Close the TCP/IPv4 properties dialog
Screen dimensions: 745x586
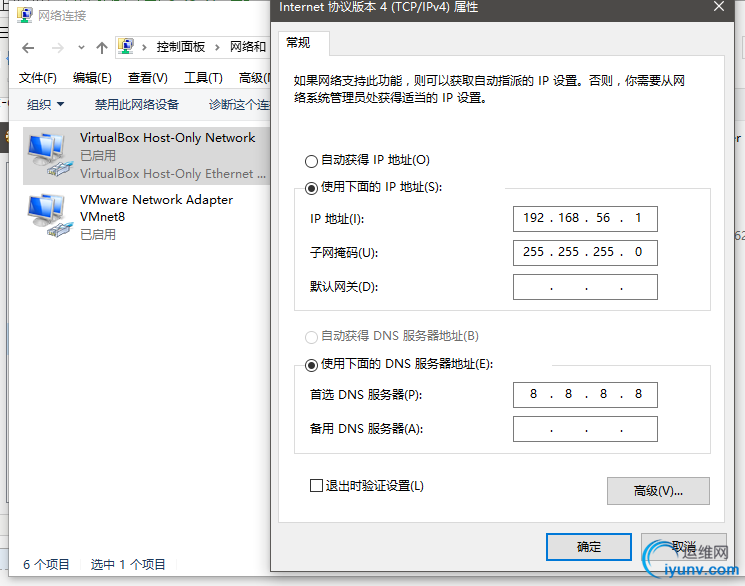(719, 7)
